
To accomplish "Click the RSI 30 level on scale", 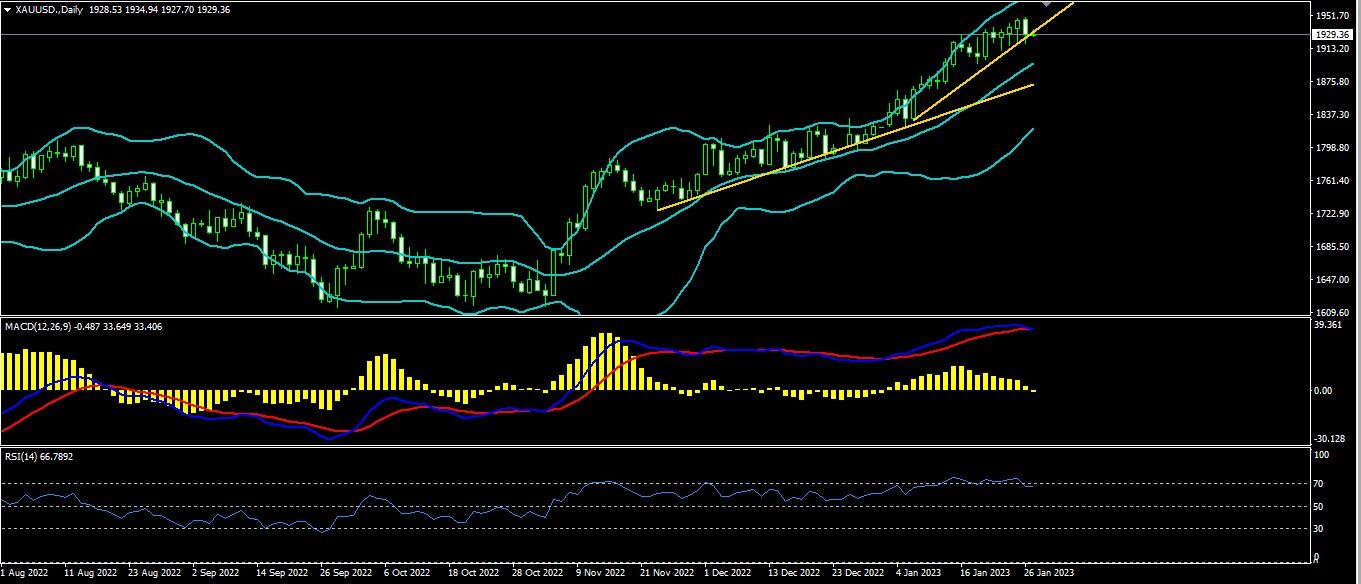I will coord(1322,528).
